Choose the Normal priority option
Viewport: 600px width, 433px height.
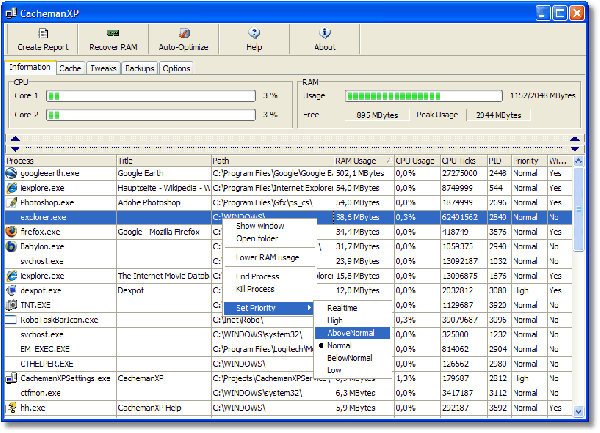pos(342,345)
